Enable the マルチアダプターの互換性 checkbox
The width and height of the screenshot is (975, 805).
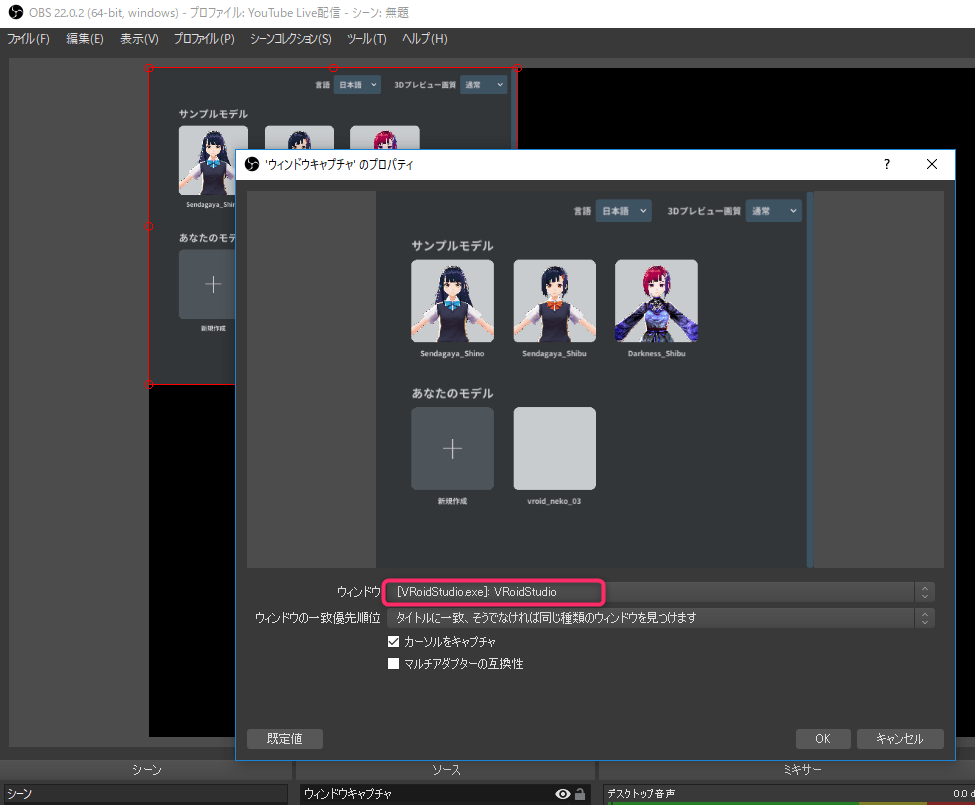point(394,664)
